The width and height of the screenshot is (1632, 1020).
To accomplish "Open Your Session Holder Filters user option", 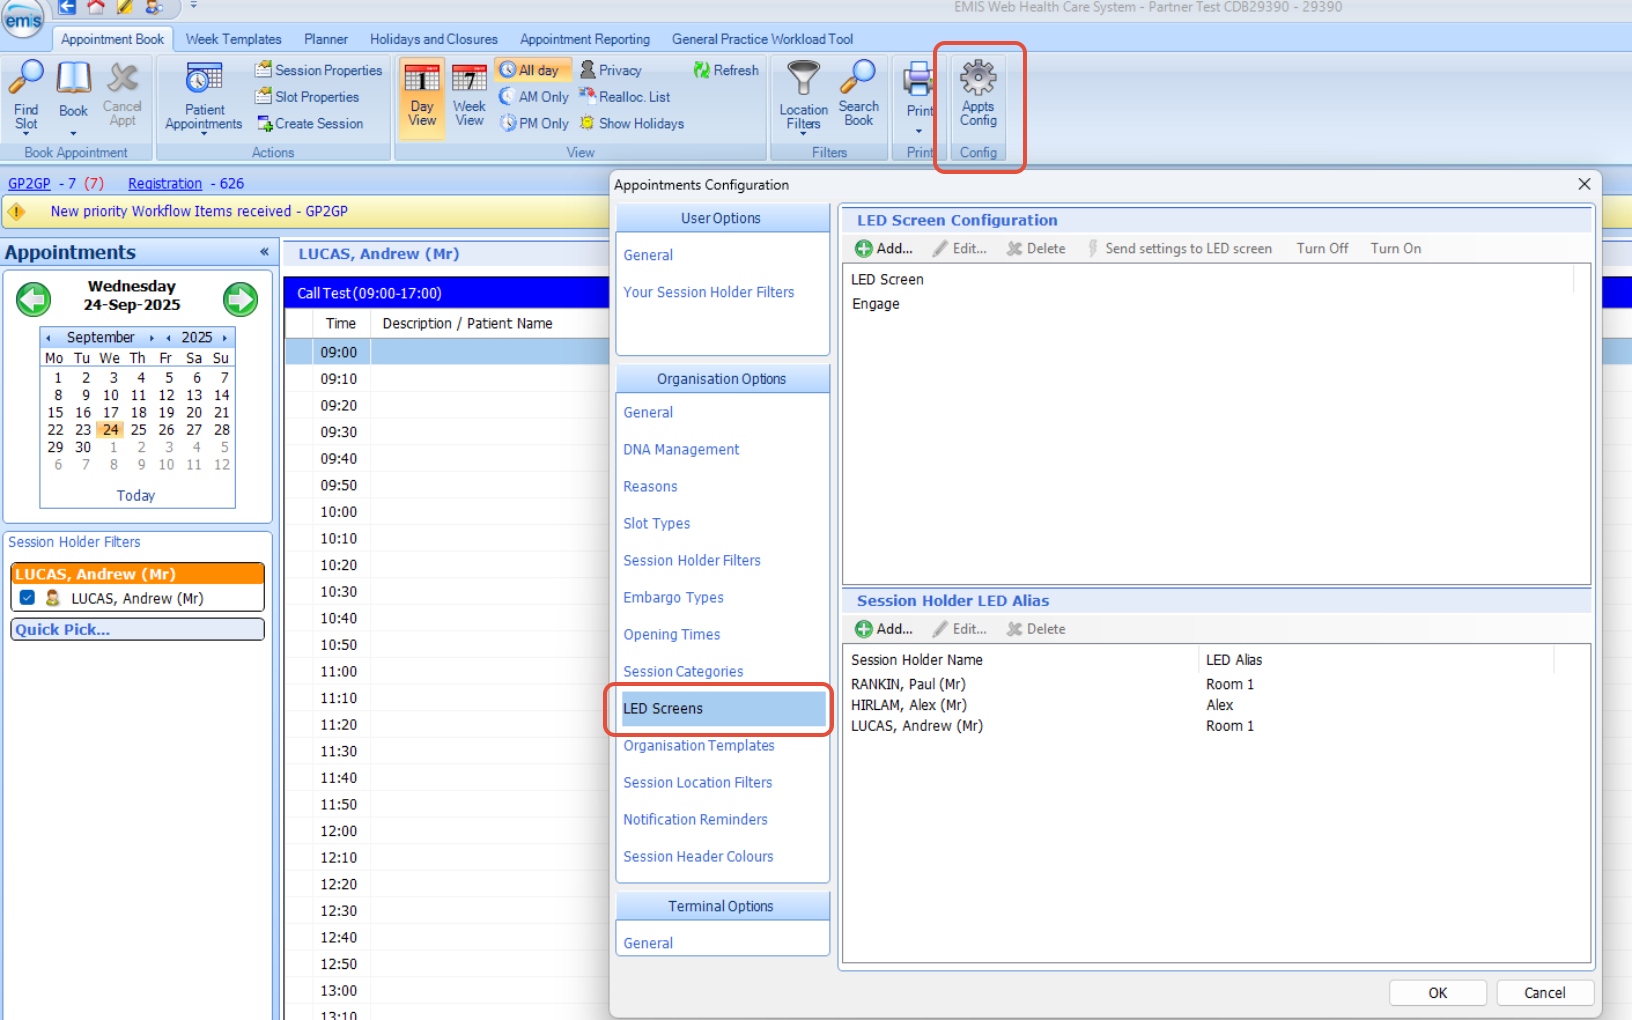I will pos(709,293).
